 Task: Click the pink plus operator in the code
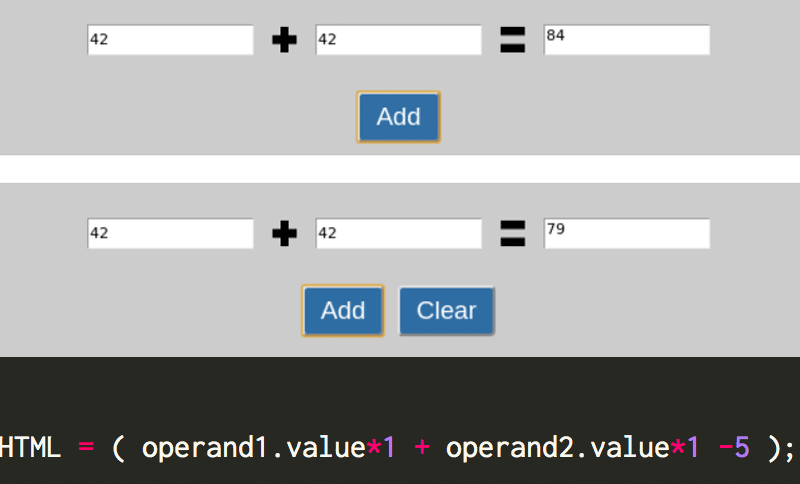pyautogui.click(x=422, y=448)
